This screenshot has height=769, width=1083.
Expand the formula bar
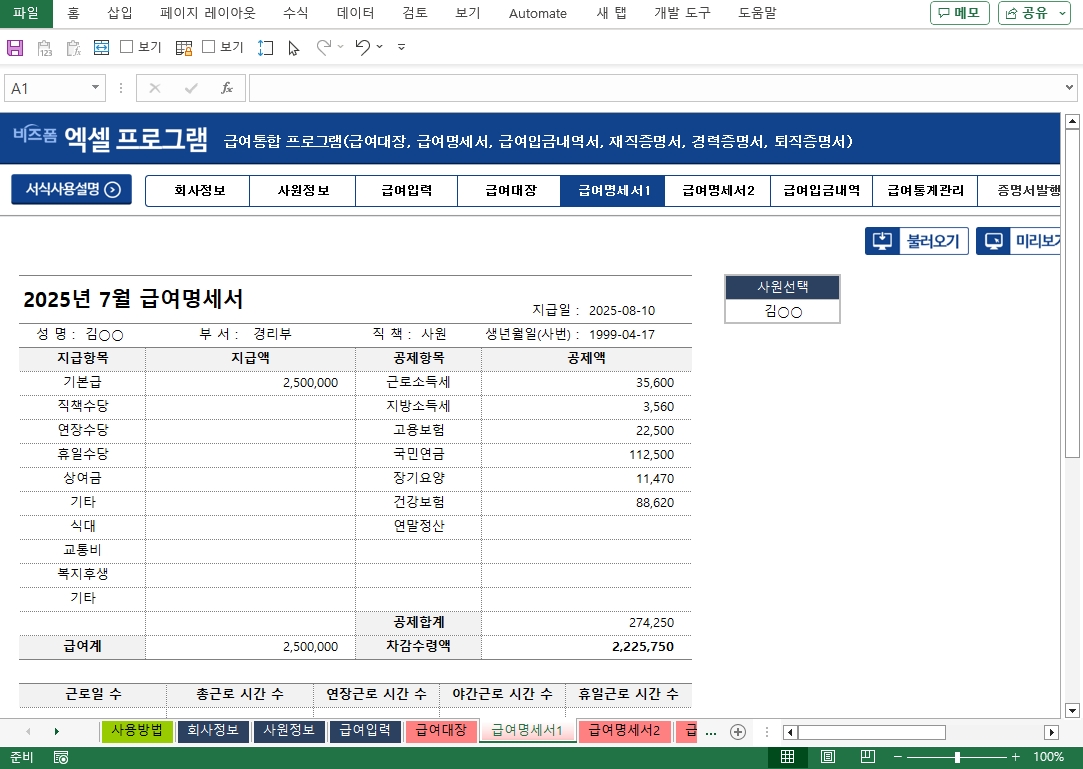[1070, 88]
